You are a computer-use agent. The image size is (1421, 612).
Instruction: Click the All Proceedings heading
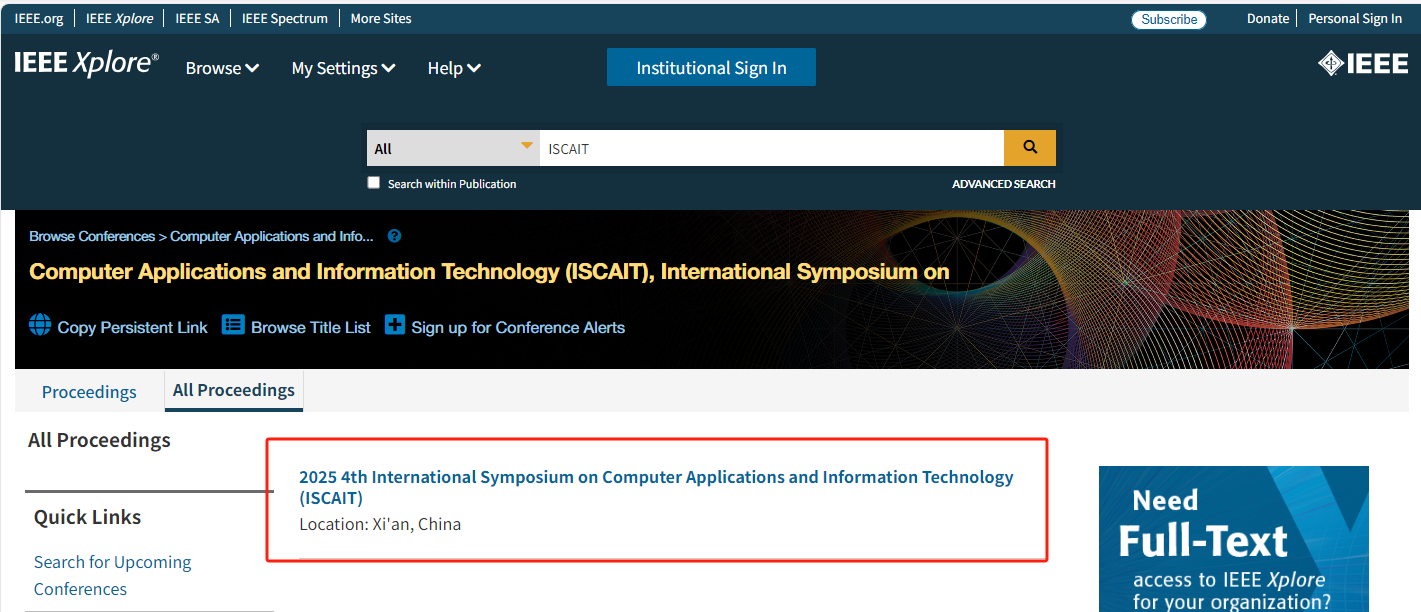pyautogui.click(x=99, y=440)
